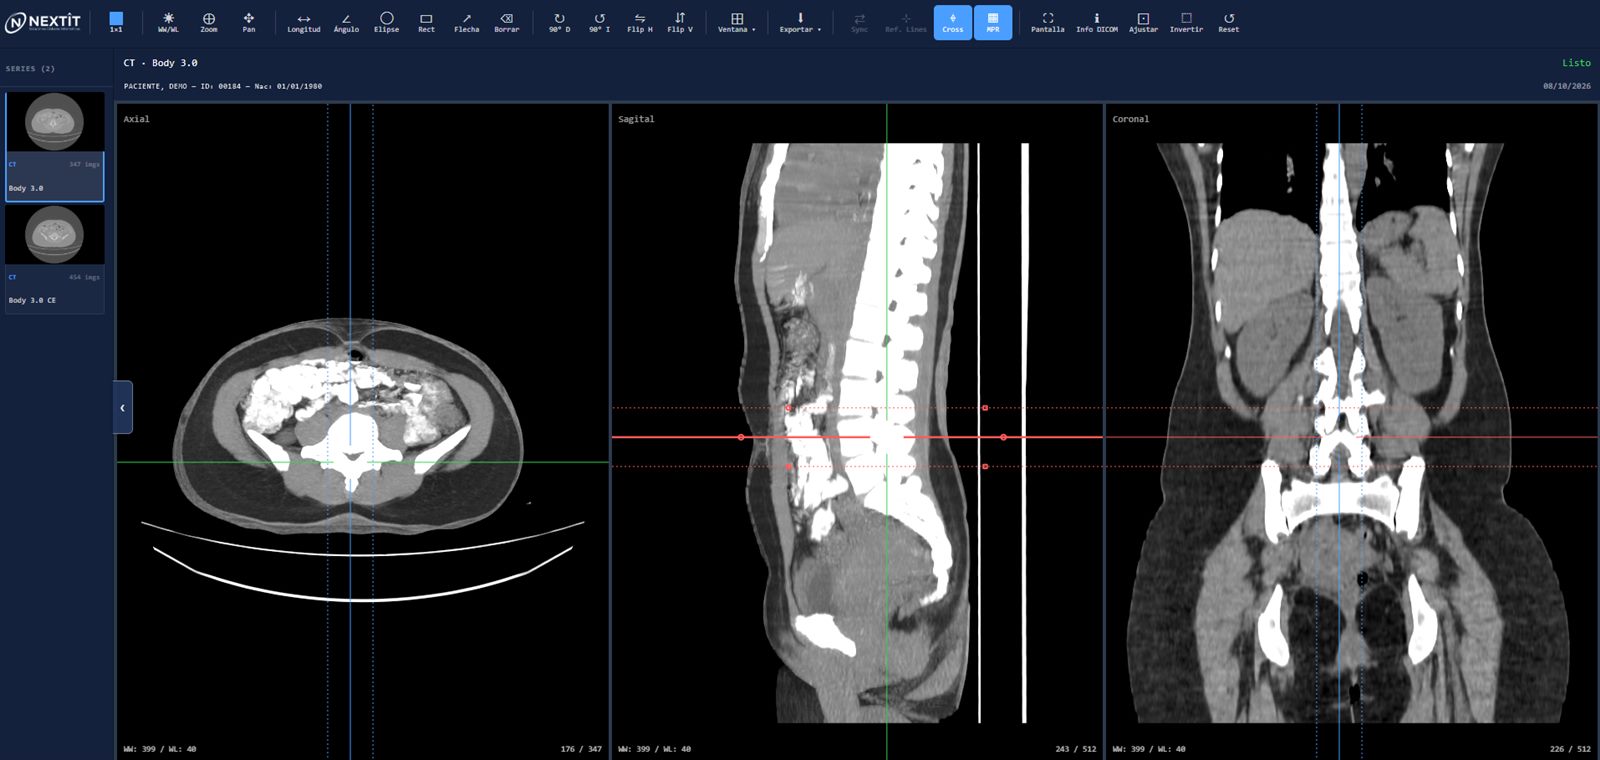Click slice counter 243 / 512
The image size is (1600, 760).
1076,749
